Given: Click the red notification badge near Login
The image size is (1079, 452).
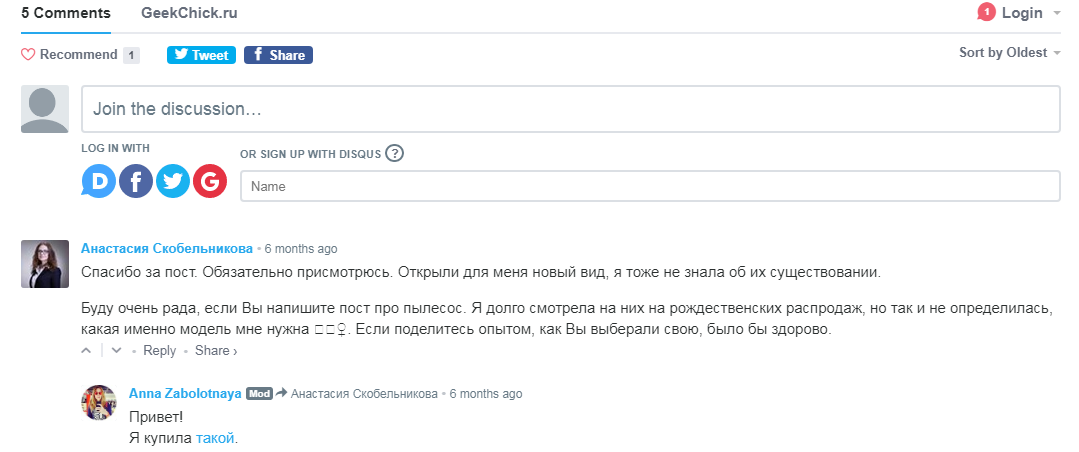Looking at the screenshot, I should click(x=986, y=12).
